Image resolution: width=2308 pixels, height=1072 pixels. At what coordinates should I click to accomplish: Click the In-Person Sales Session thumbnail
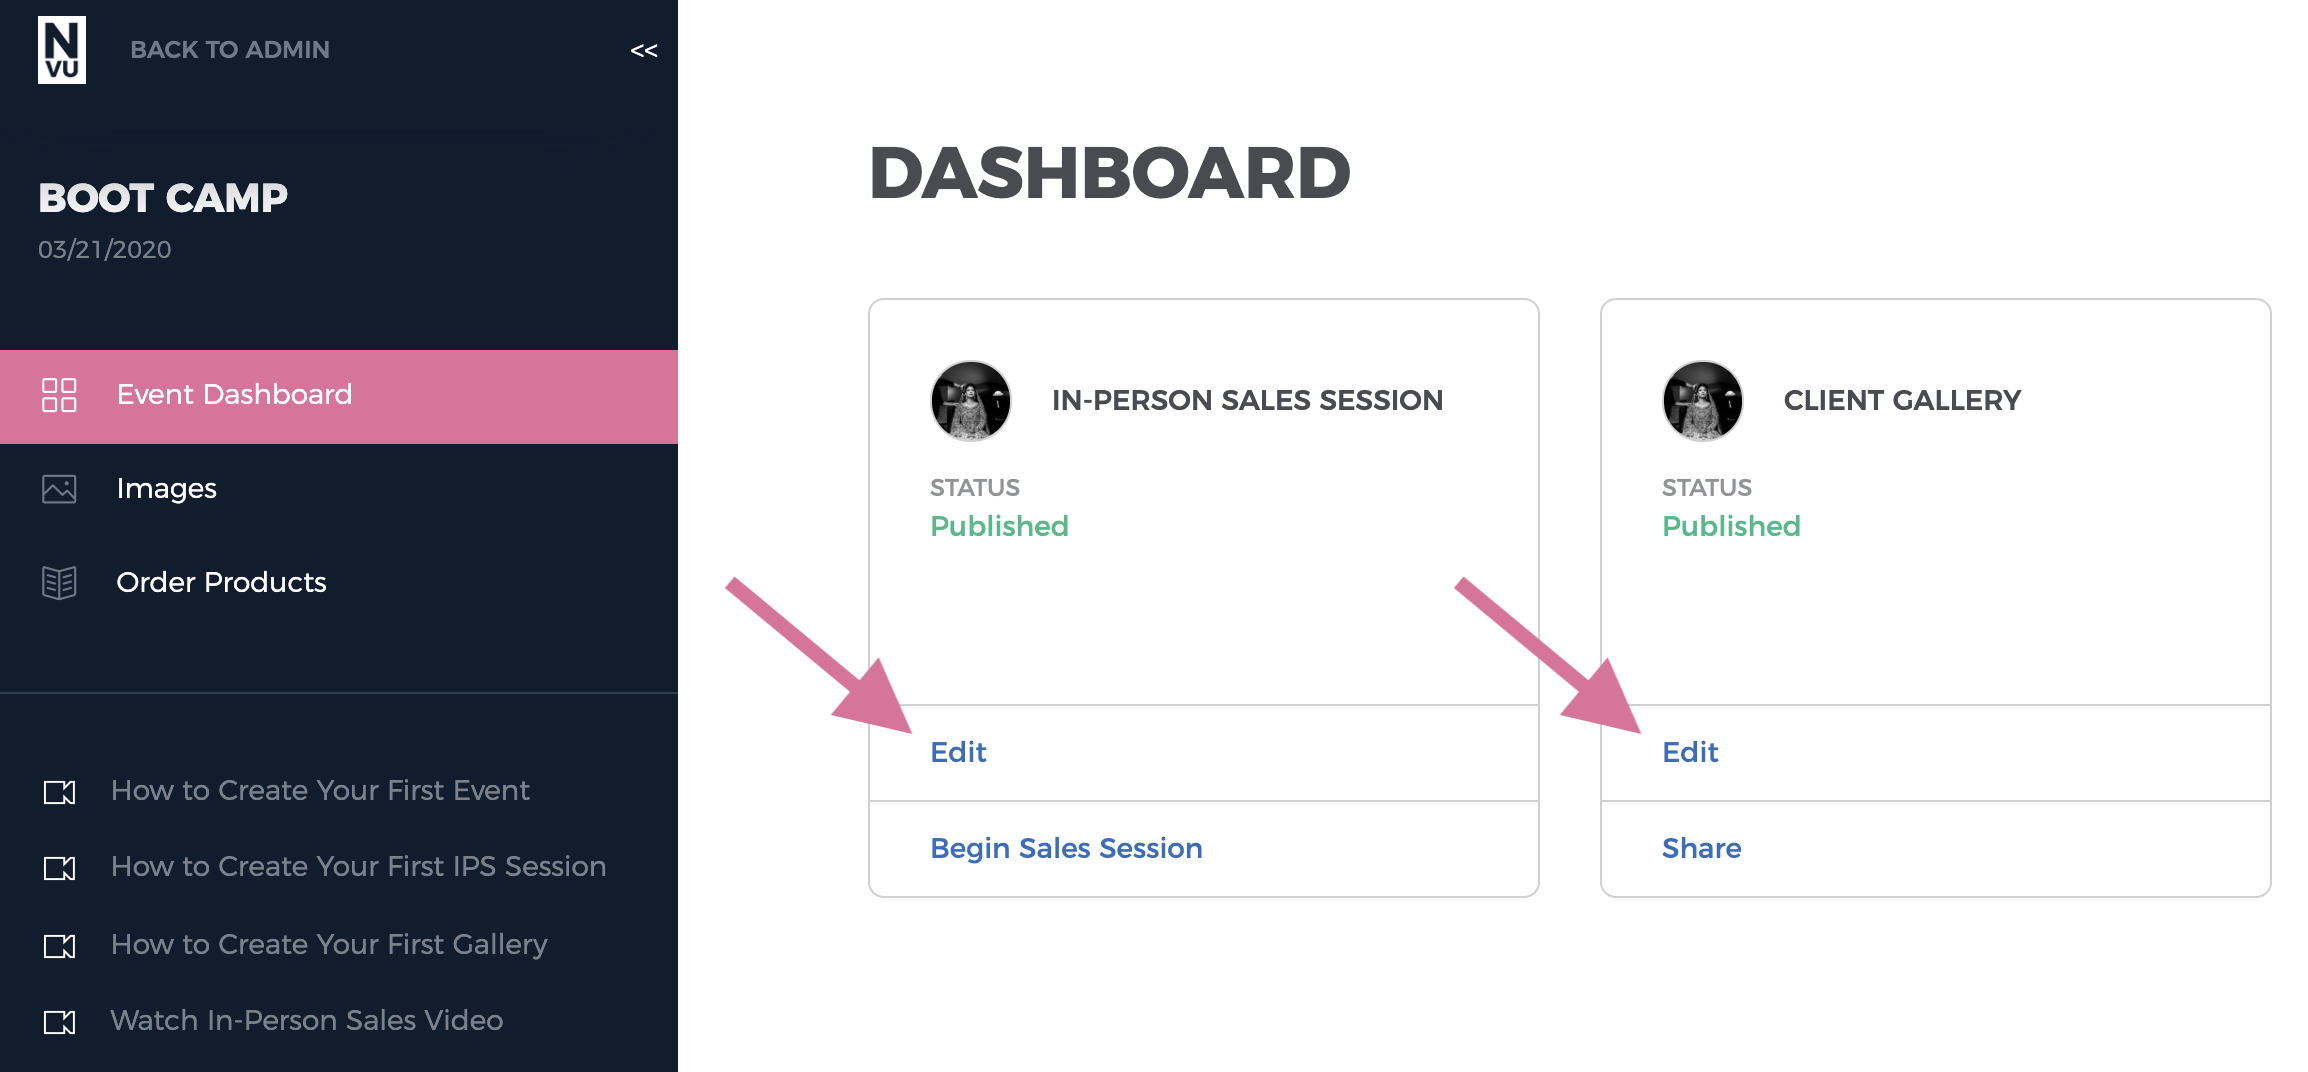[971, 401]
